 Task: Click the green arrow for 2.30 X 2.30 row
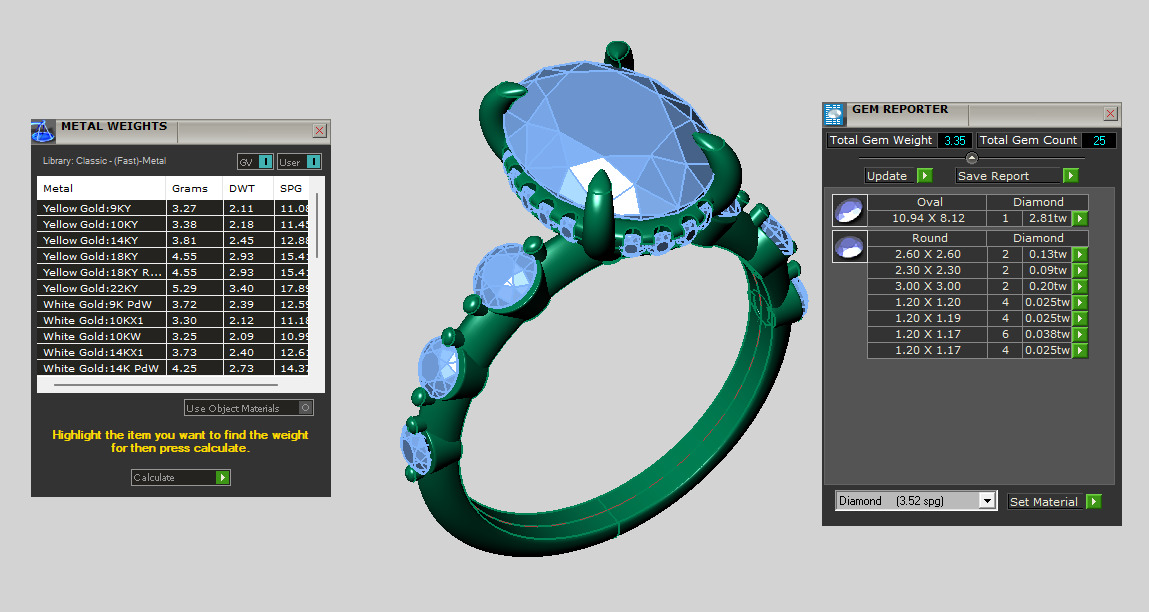click(1079, 270)
